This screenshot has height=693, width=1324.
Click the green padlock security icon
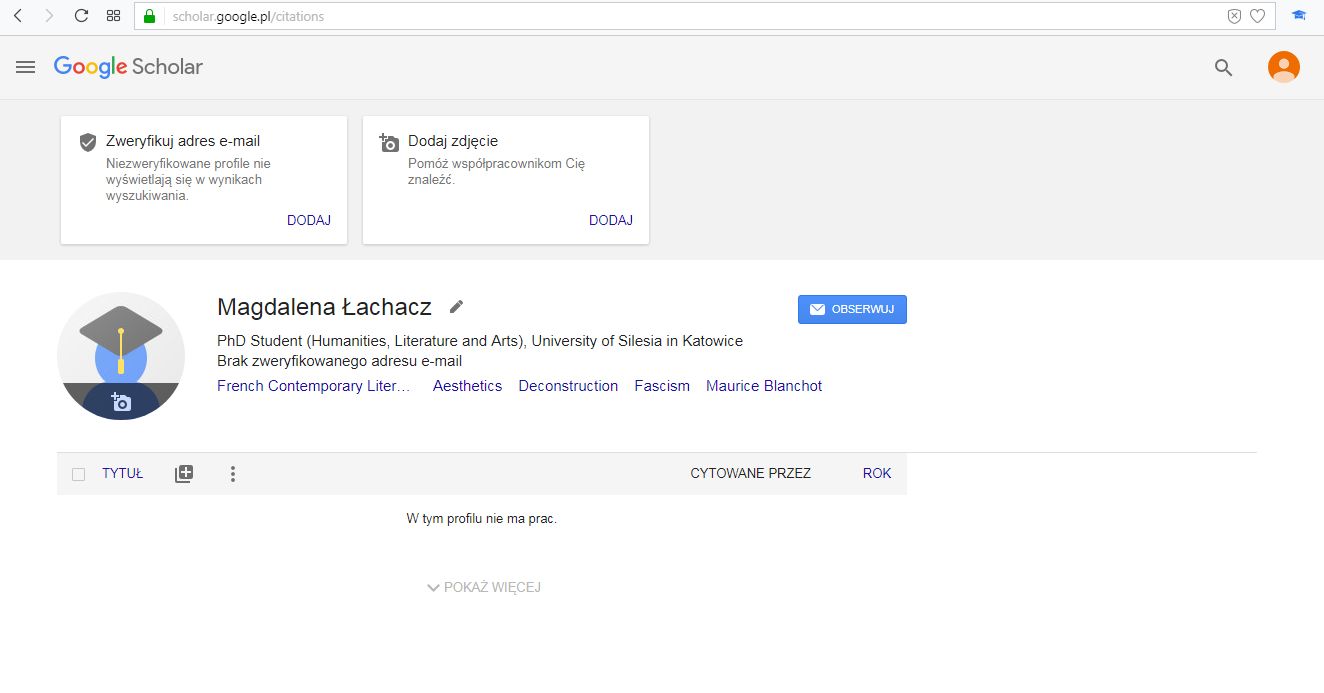point(150,16)
